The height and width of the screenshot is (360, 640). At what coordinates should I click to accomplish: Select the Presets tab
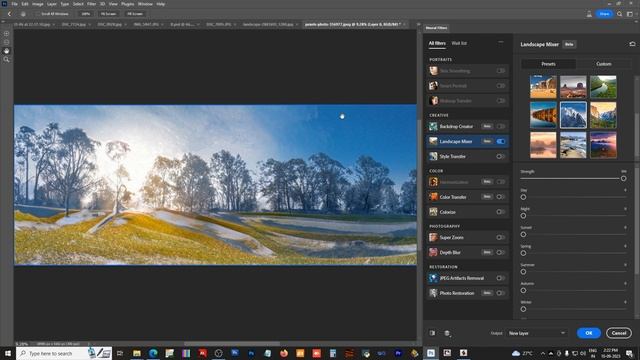549,64
